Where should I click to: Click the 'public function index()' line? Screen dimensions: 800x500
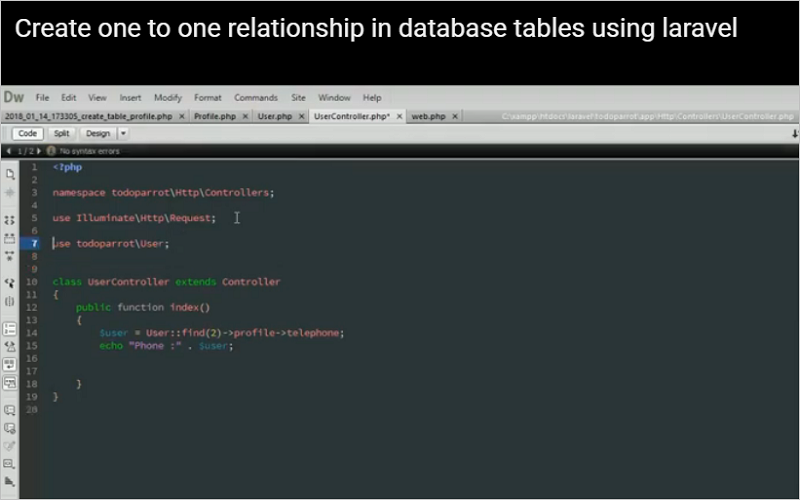143,307
